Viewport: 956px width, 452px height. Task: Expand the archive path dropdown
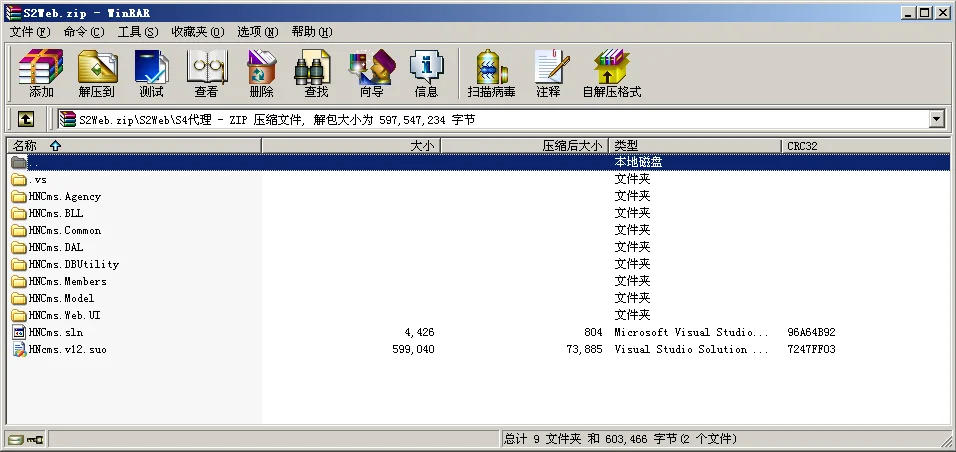(x=936, y=119)
